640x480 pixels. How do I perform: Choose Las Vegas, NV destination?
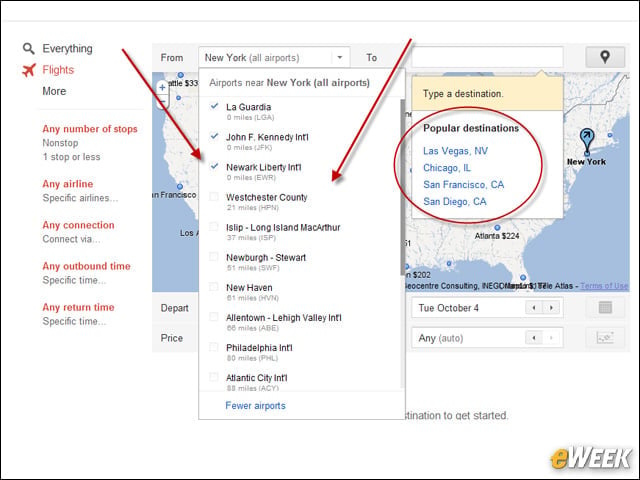[456, 151]
